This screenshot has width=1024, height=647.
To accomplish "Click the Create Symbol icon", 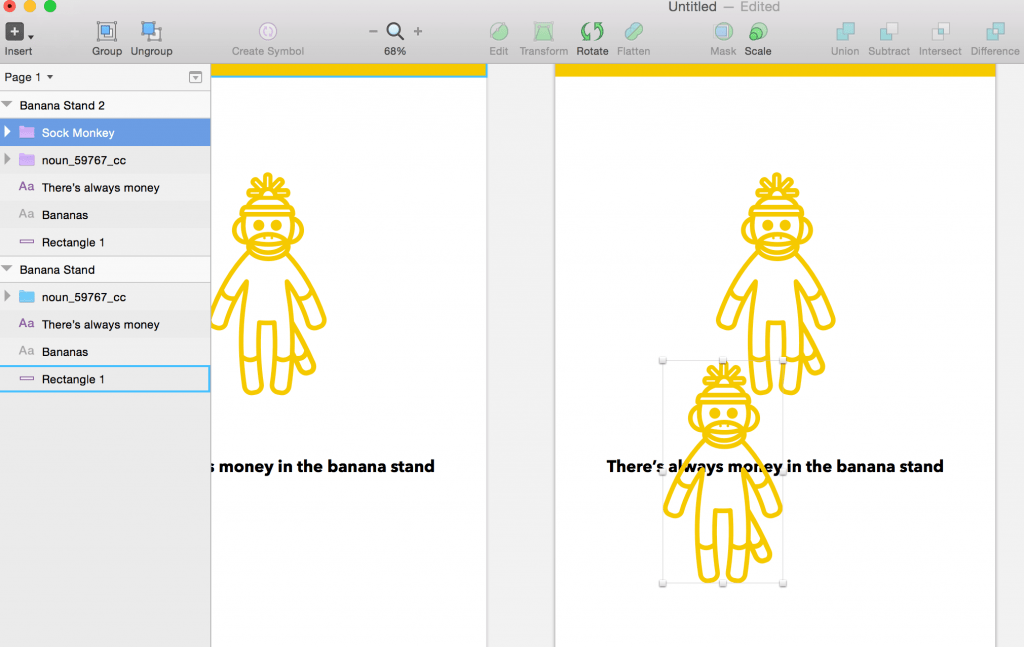I will 268,32.
